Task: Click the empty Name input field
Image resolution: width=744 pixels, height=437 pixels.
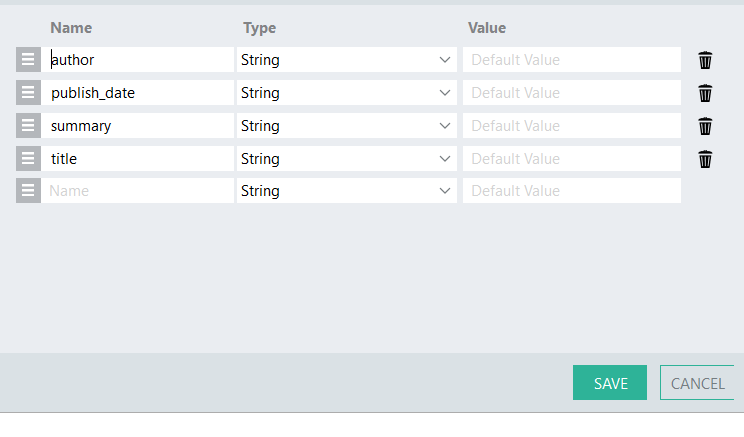Action: (138, 191)
